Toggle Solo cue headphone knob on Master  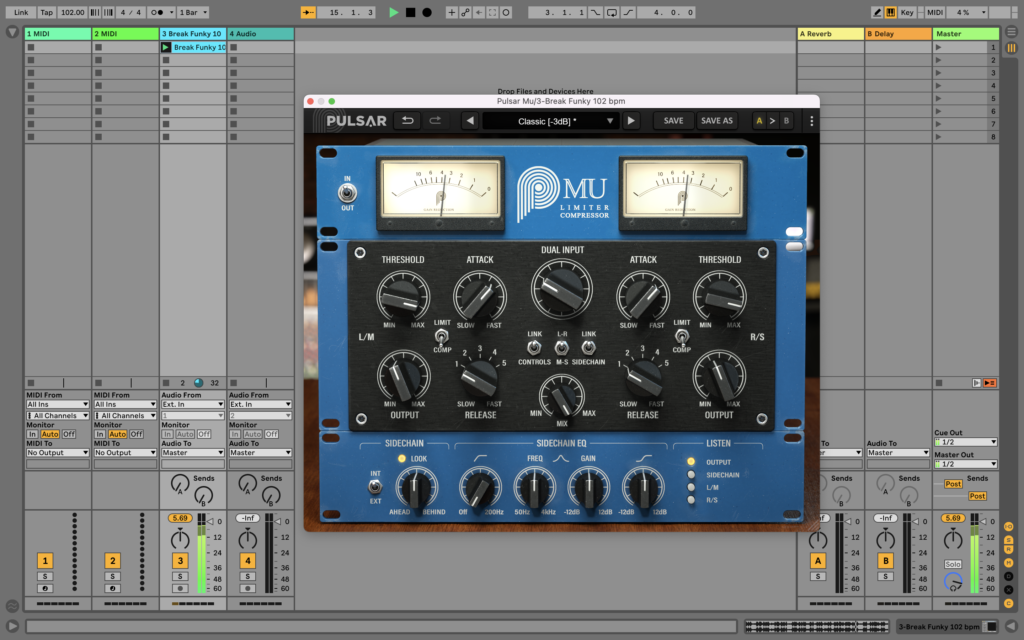(x=953, y=581)
